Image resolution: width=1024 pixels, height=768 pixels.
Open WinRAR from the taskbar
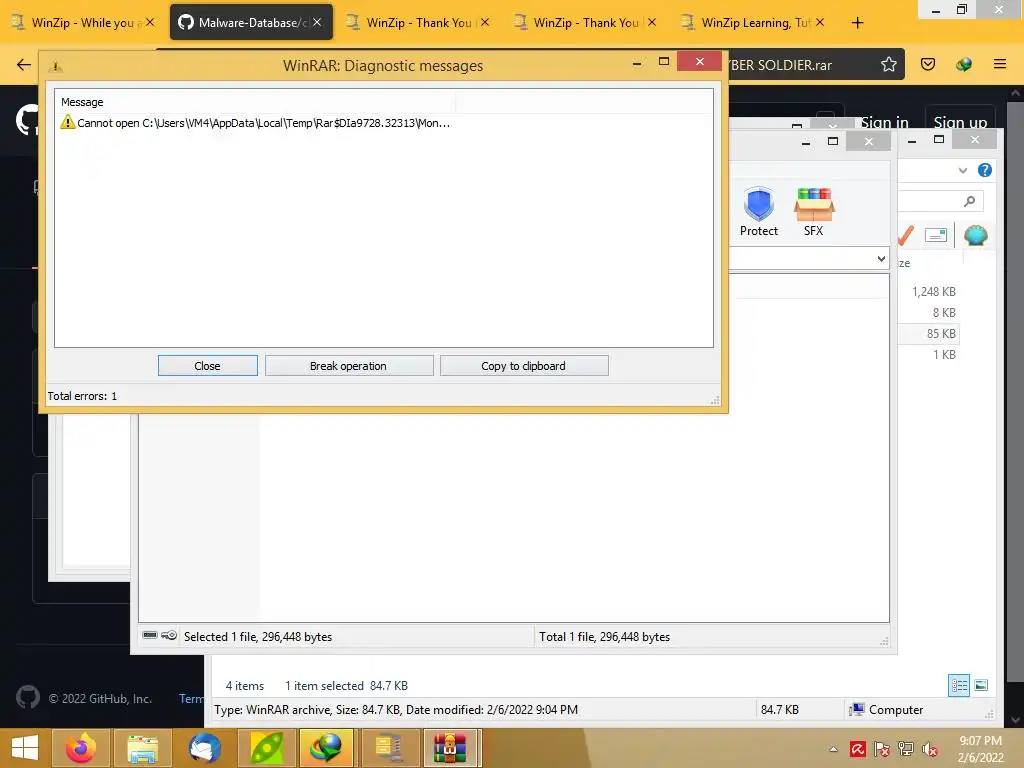451,748
